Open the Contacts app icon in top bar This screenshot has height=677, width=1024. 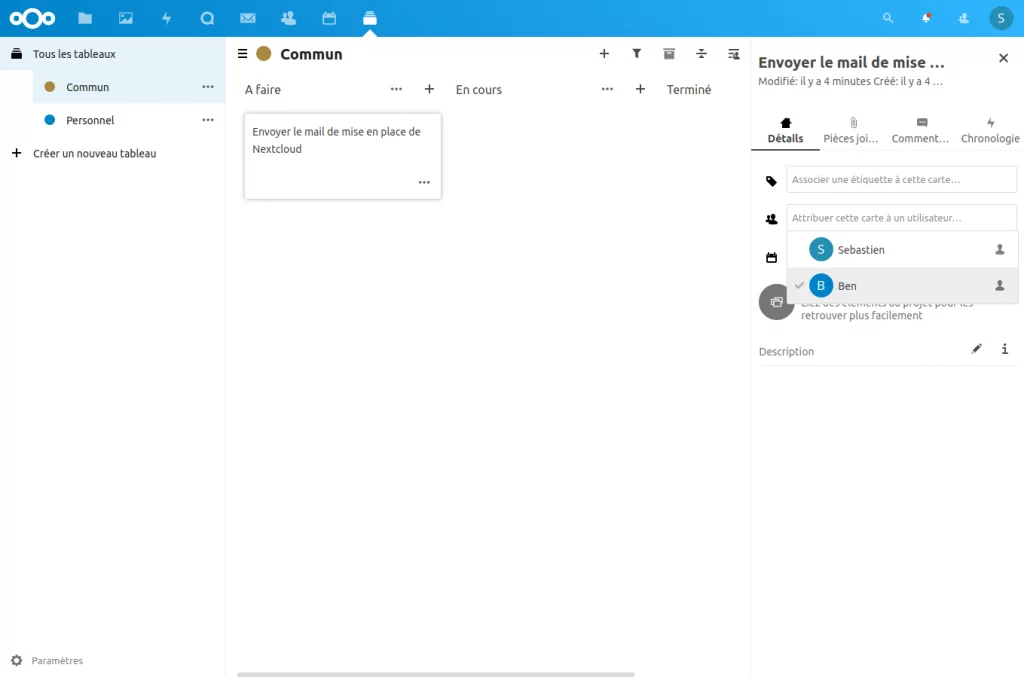point(288,18)
